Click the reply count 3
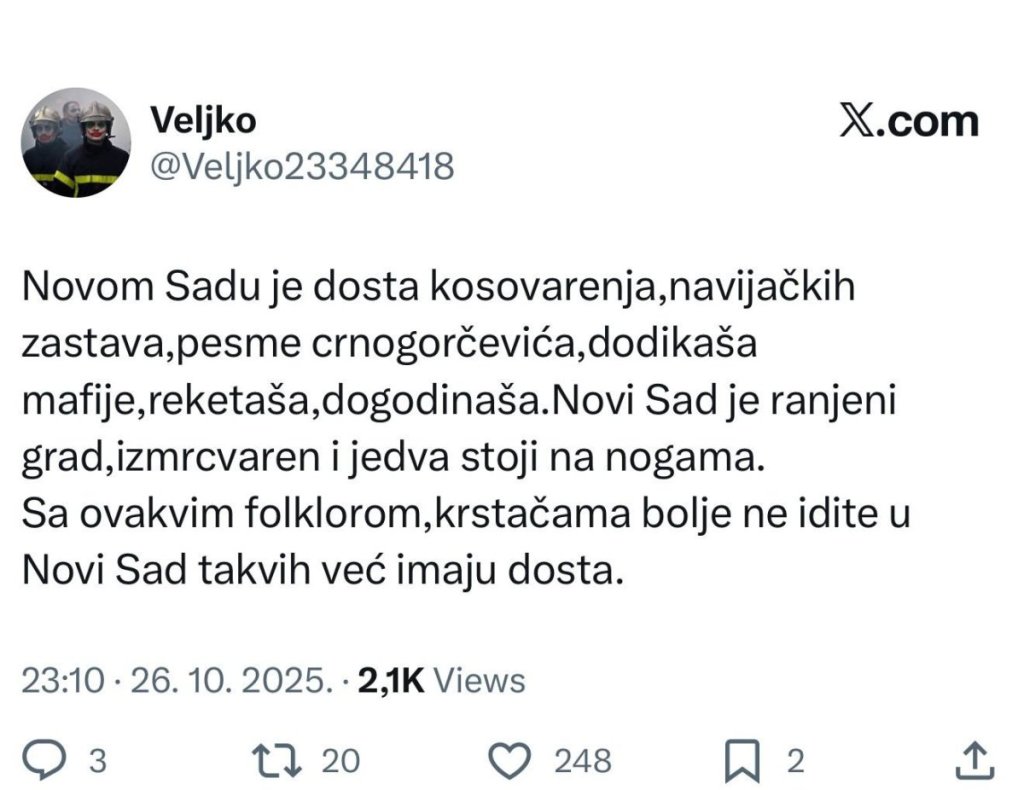1024x790 pixels. [98, 761]
